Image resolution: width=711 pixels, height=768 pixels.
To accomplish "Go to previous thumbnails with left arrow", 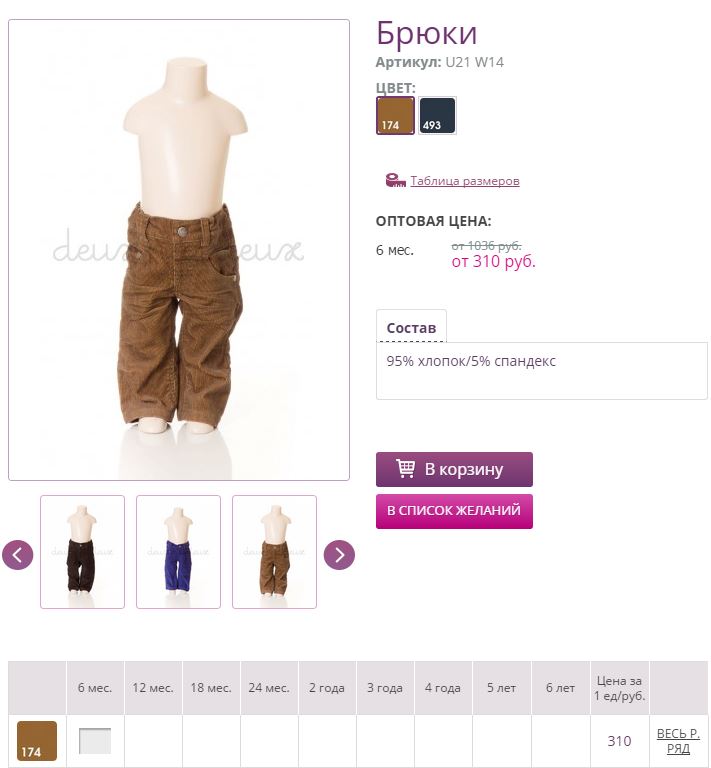I will 18,555.
